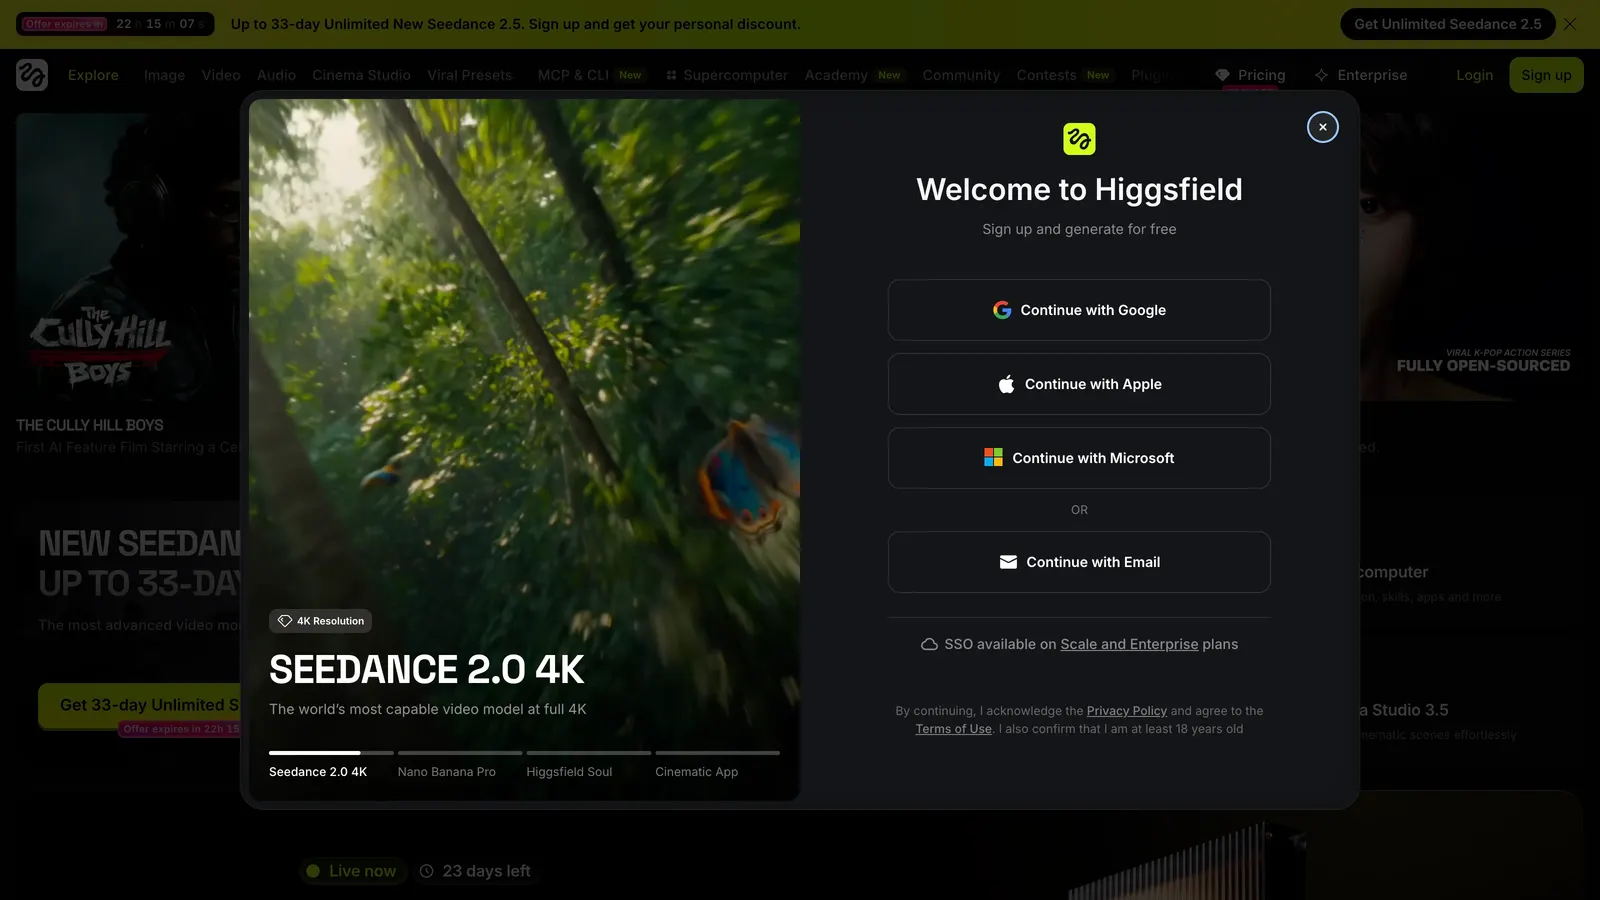This screenshot has height=900, width=1600.
Task: Click the Live now status badge
Action: (x=351, y=871)
